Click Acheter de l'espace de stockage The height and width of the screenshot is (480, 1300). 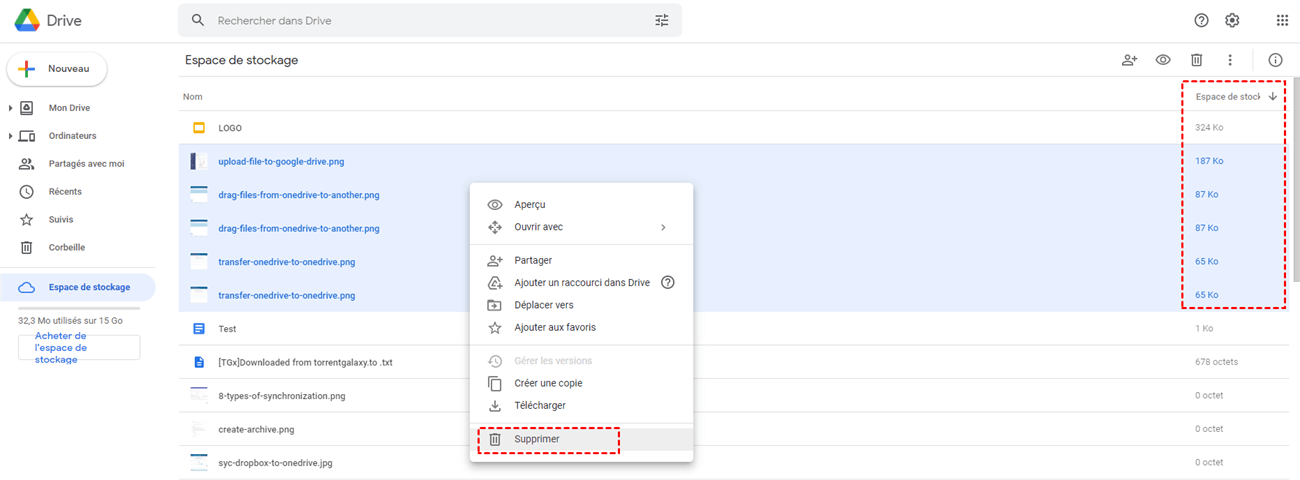click(79, 347)
